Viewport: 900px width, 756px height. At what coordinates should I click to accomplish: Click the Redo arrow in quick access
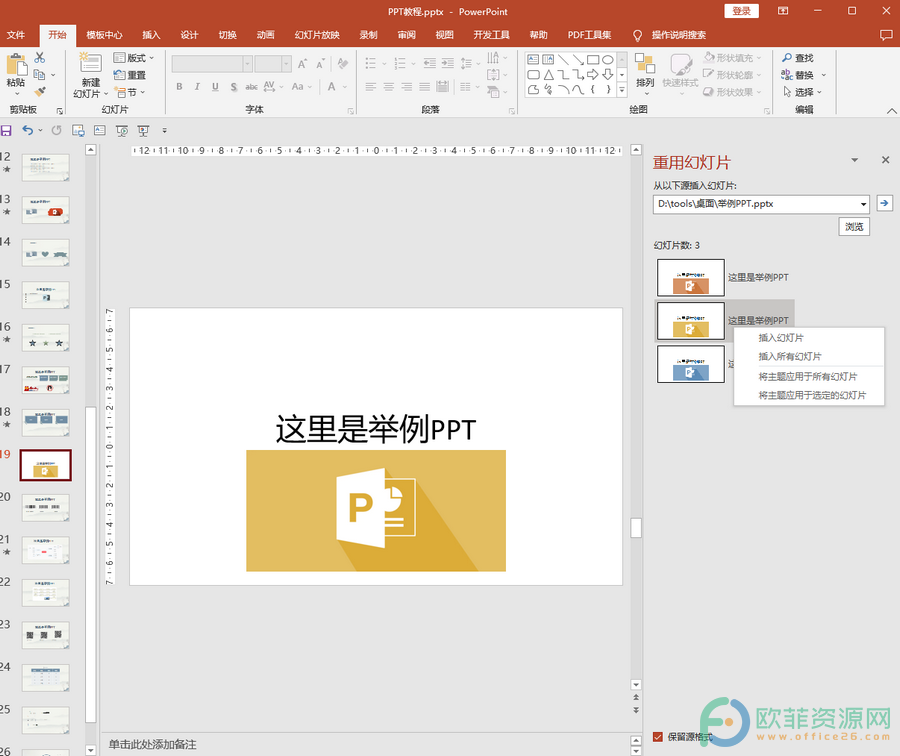56,131
